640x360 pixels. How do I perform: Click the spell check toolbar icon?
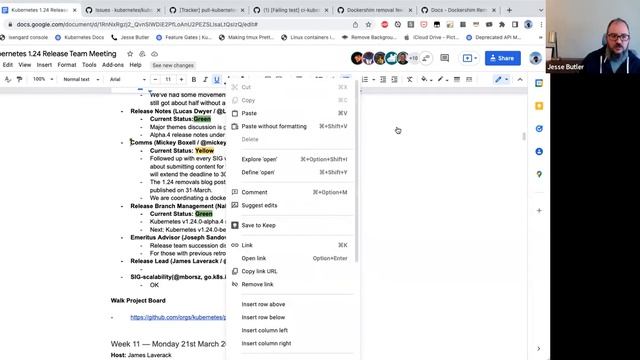(8, 80)
